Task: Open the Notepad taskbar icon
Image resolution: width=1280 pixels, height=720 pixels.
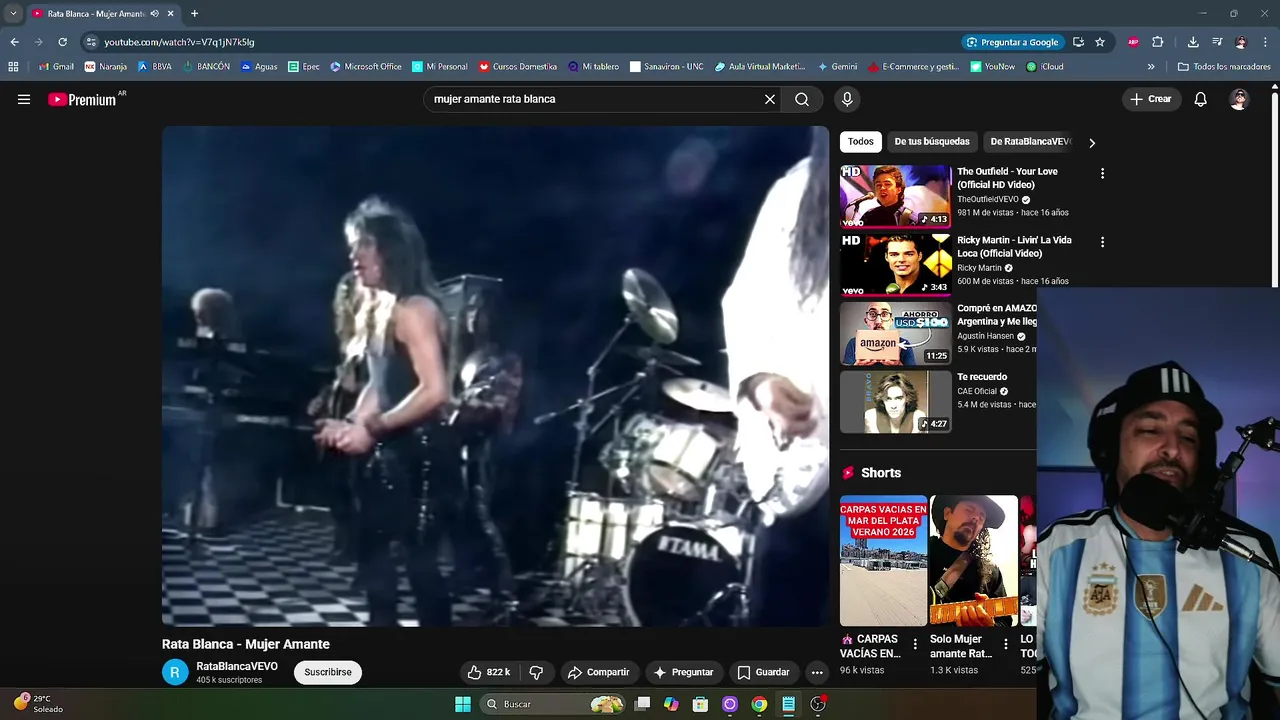Action: 788,704
